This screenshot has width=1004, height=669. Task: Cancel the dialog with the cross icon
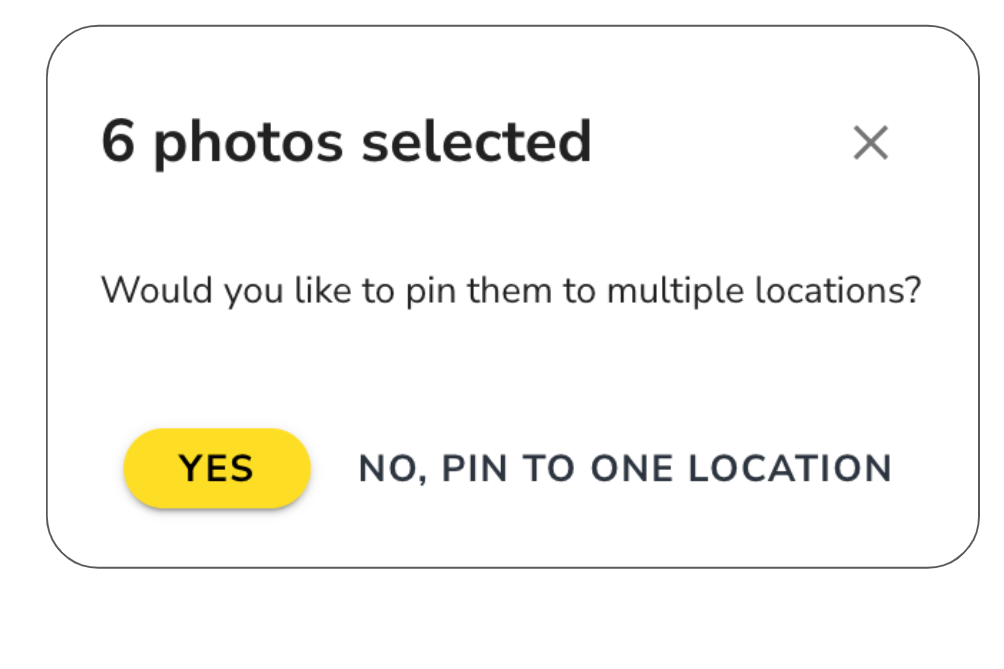pos(870,144)
